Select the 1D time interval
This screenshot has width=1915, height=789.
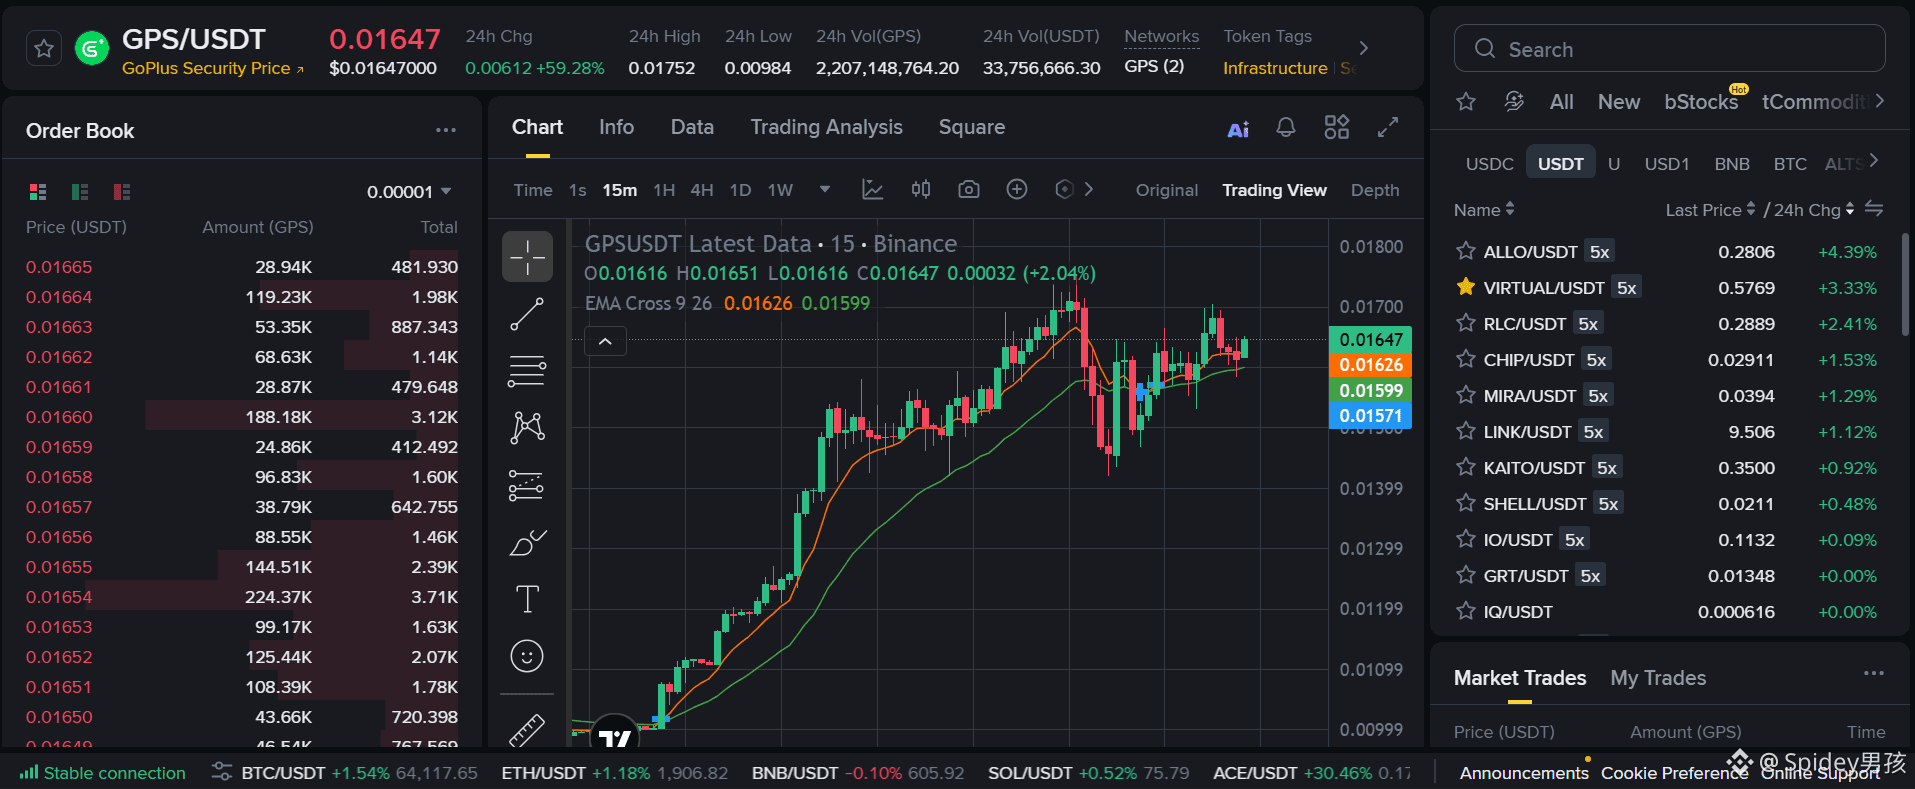pos(740,190)
